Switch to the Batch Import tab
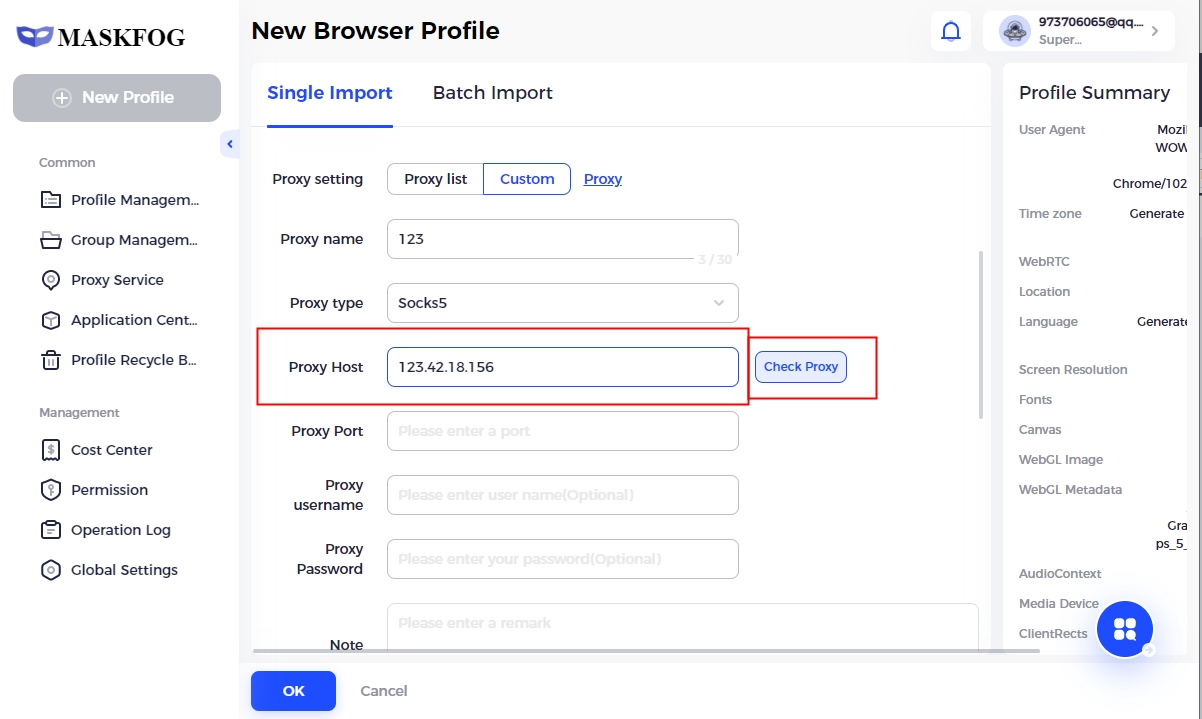The width and height of the screenshot is (1202, 719). [x=492, y=93]
